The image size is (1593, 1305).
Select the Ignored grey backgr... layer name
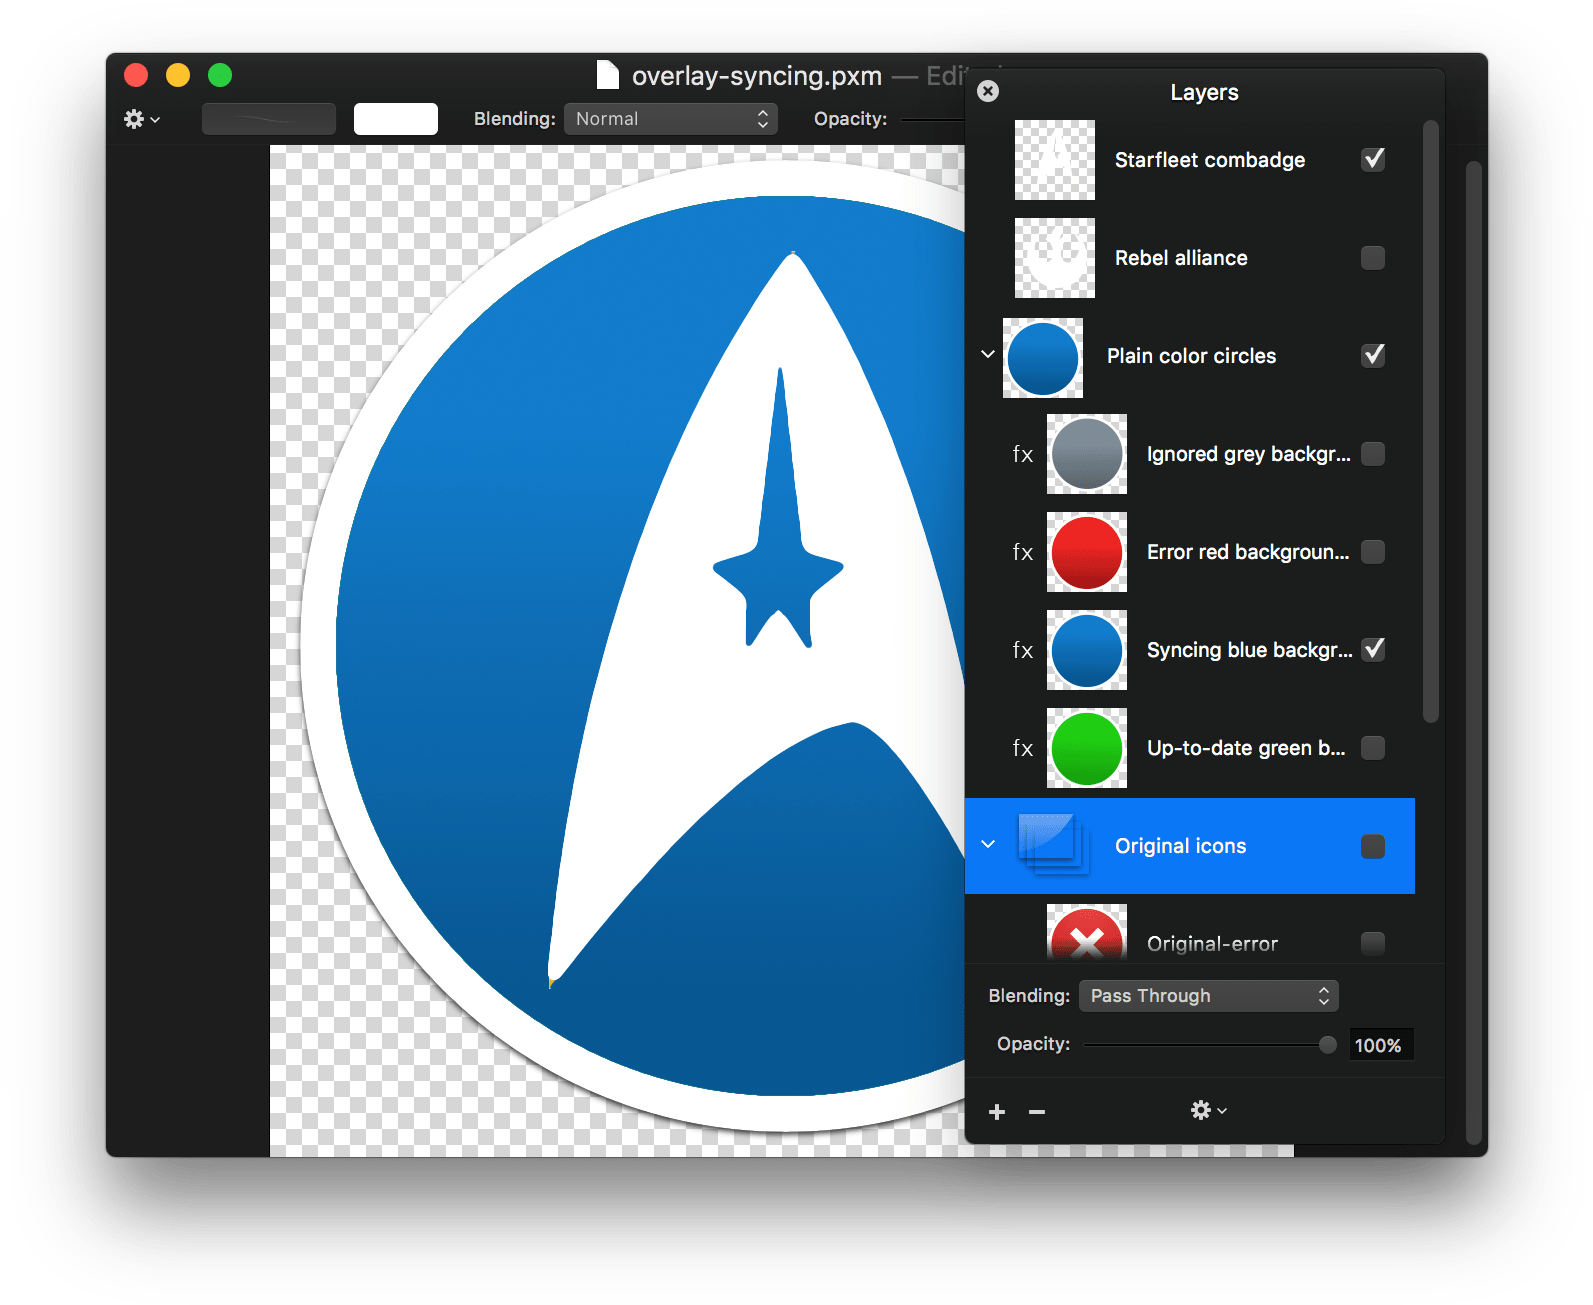(1249, 454)
